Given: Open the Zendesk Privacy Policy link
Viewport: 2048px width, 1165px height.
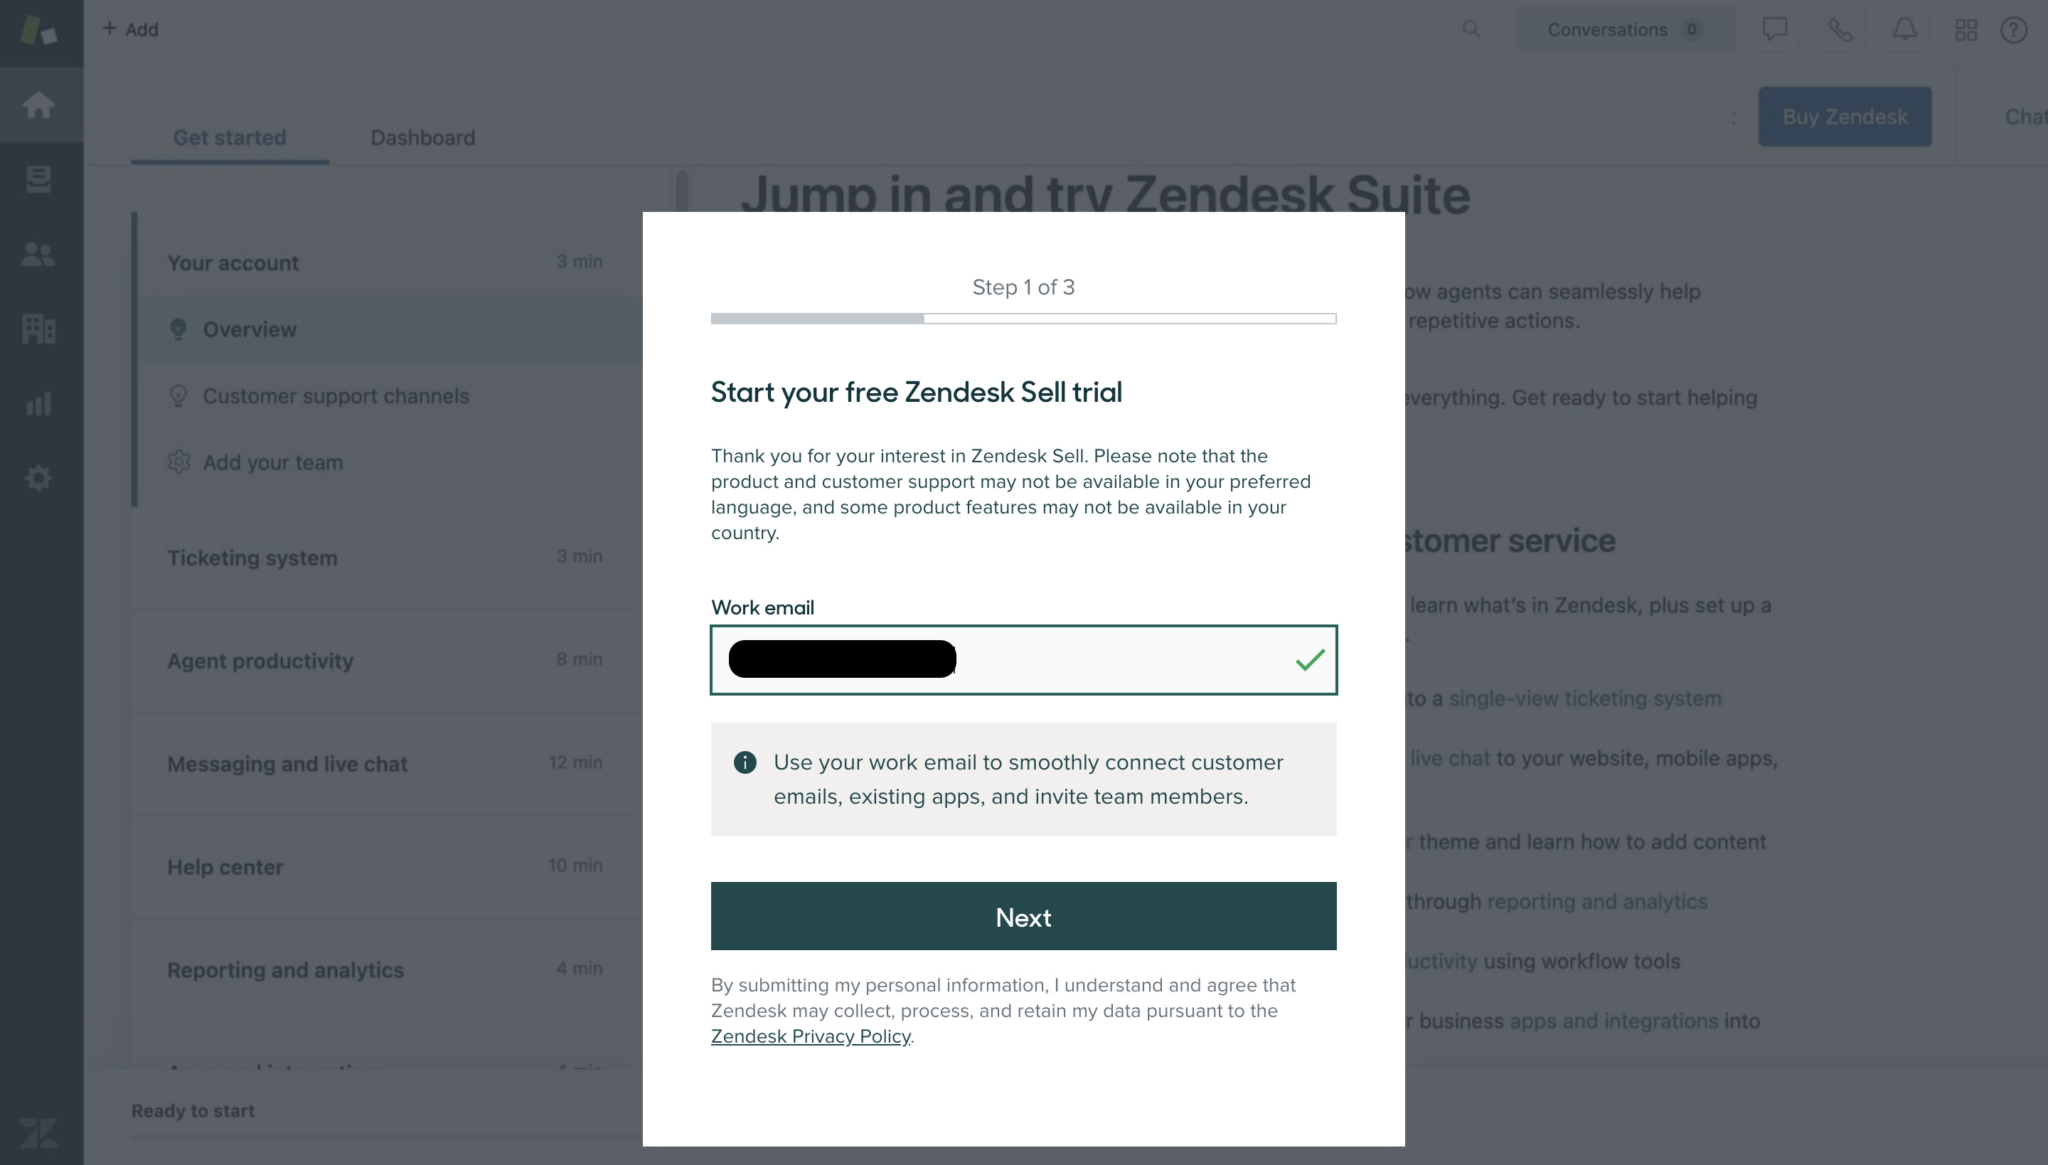Looking at the screenshot, I should click(x=810, y=1036).
